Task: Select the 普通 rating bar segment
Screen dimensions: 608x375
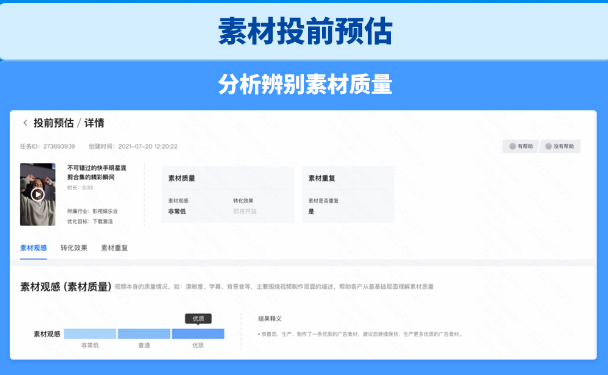Action: [x=144, y=334]
